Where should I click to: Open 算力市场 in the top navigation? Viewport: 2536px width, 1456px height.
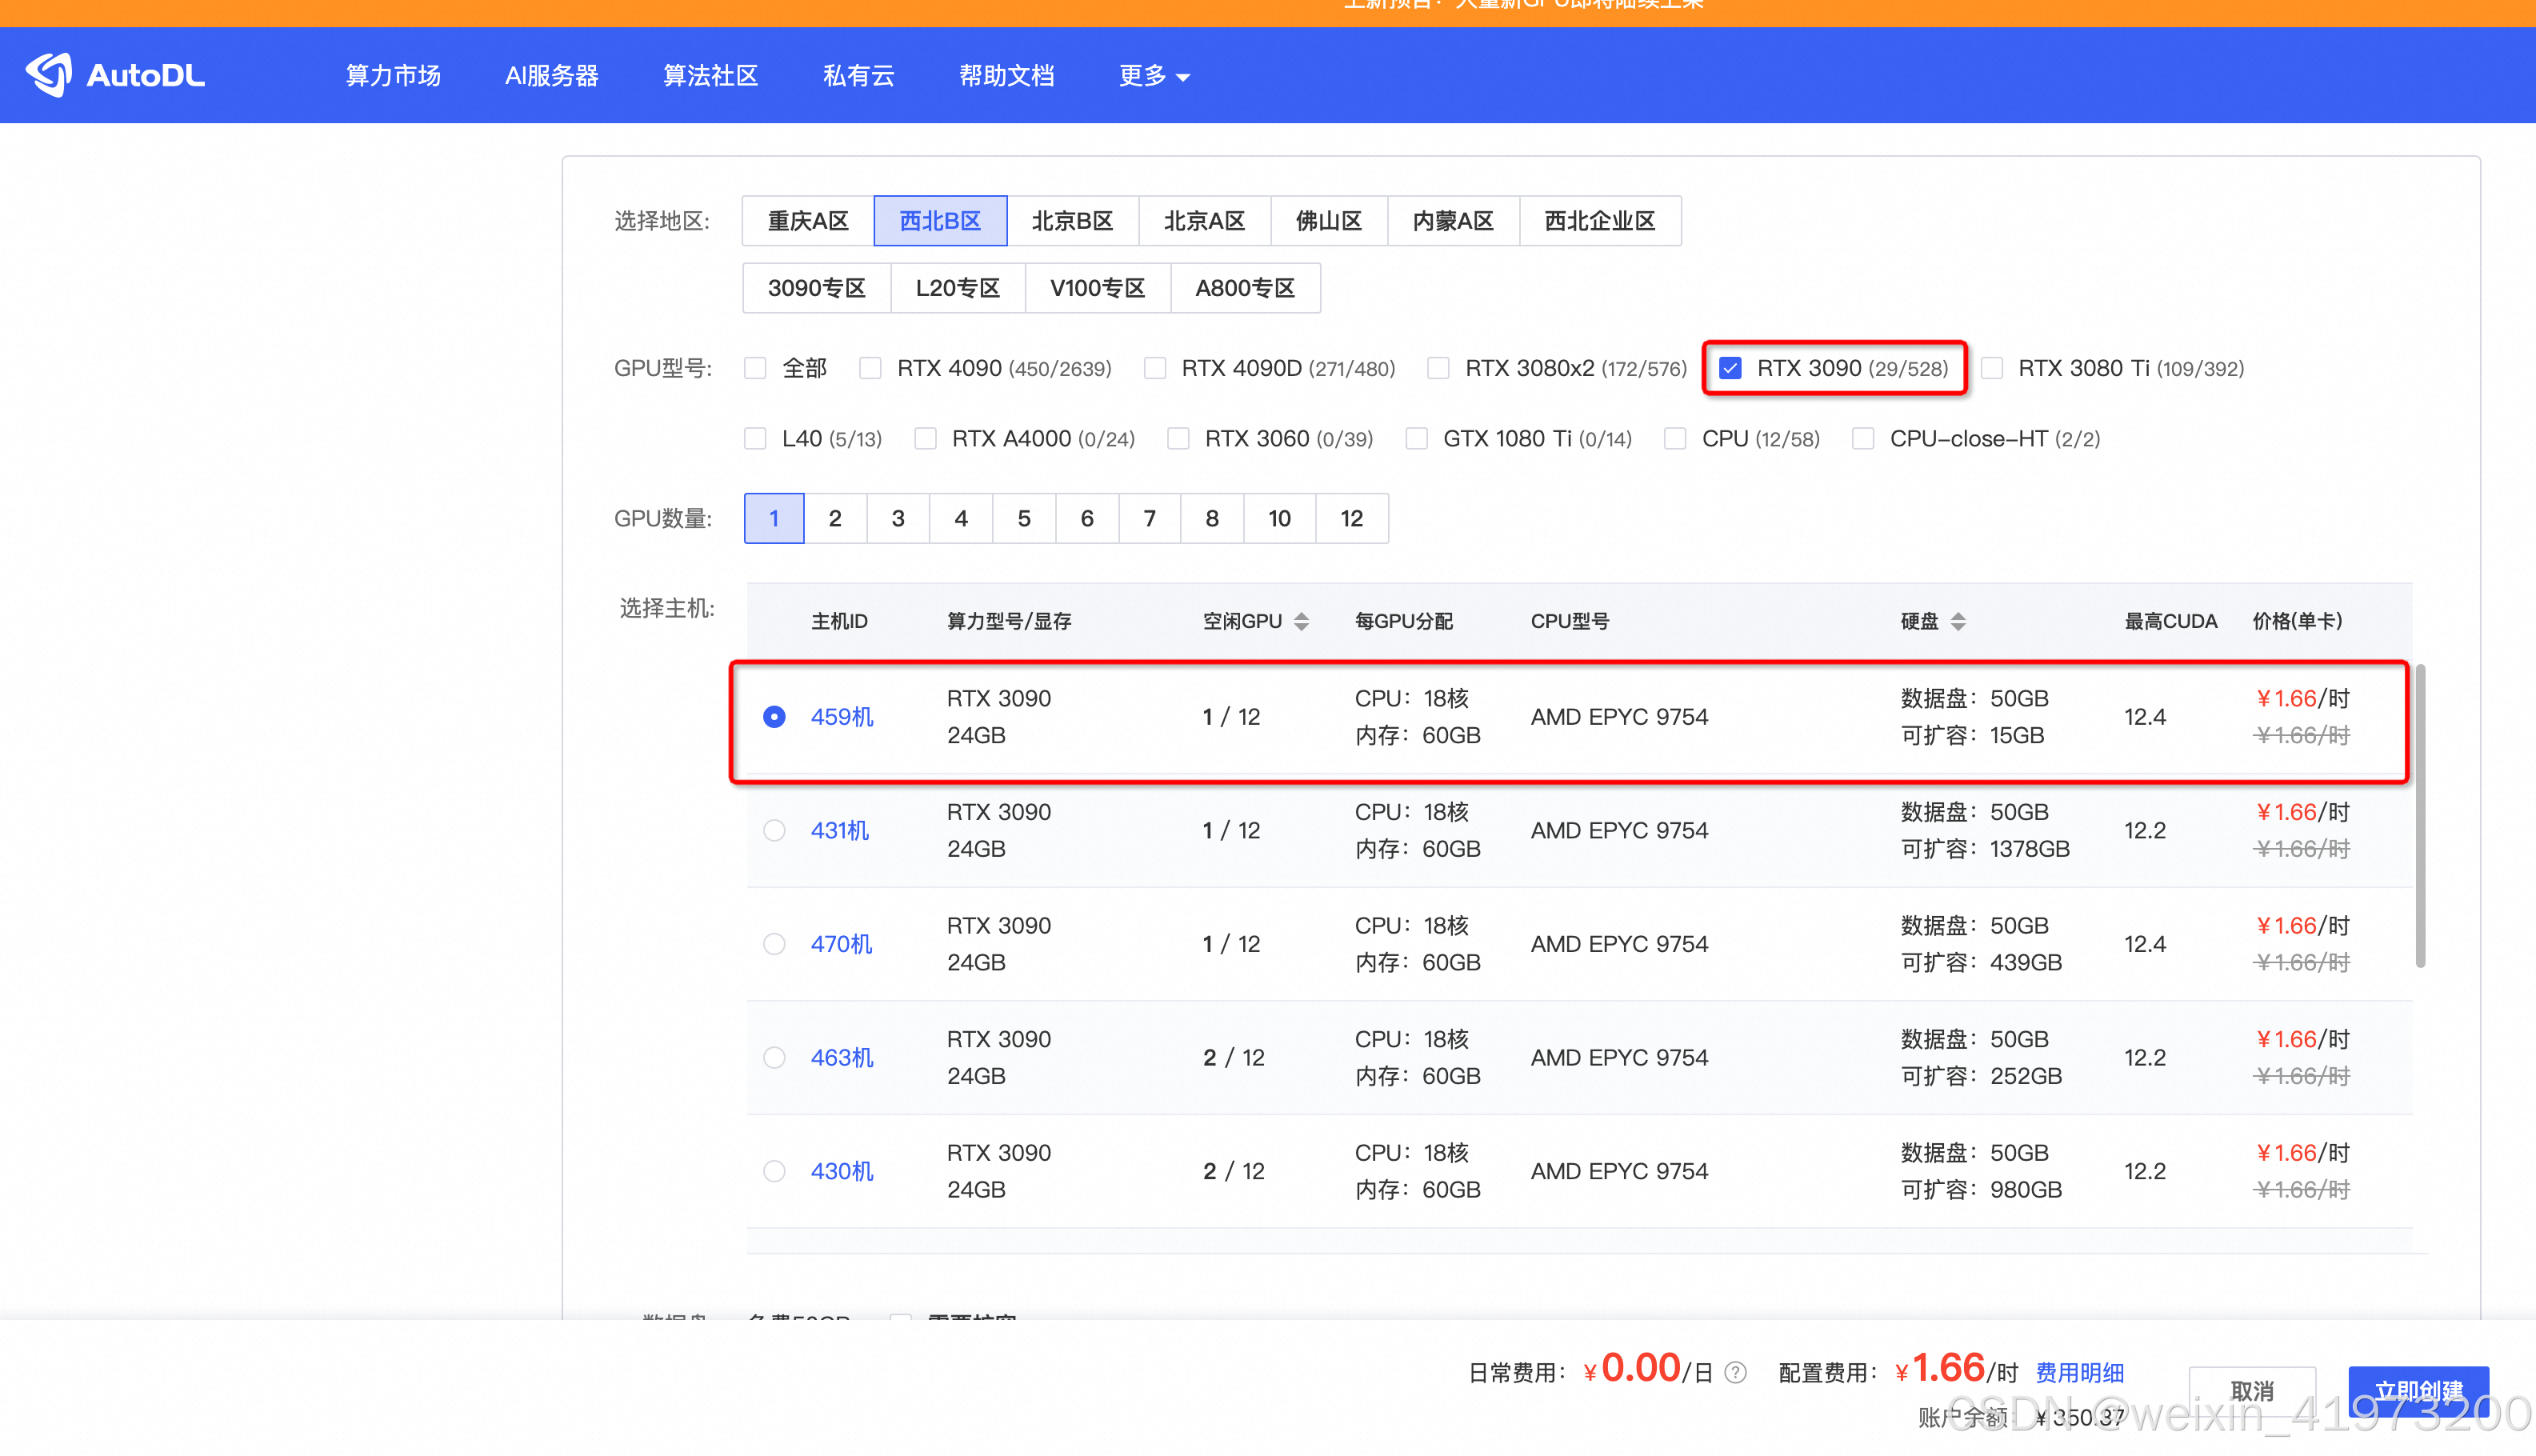393,76
